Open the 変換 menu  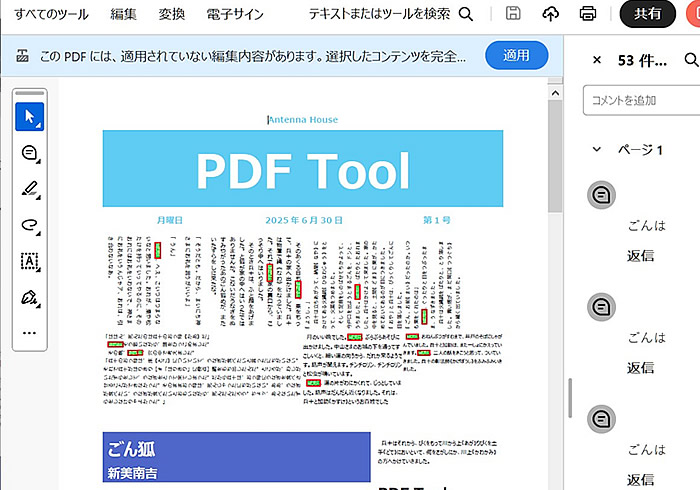pyautogui.click(x=171, y=14)
